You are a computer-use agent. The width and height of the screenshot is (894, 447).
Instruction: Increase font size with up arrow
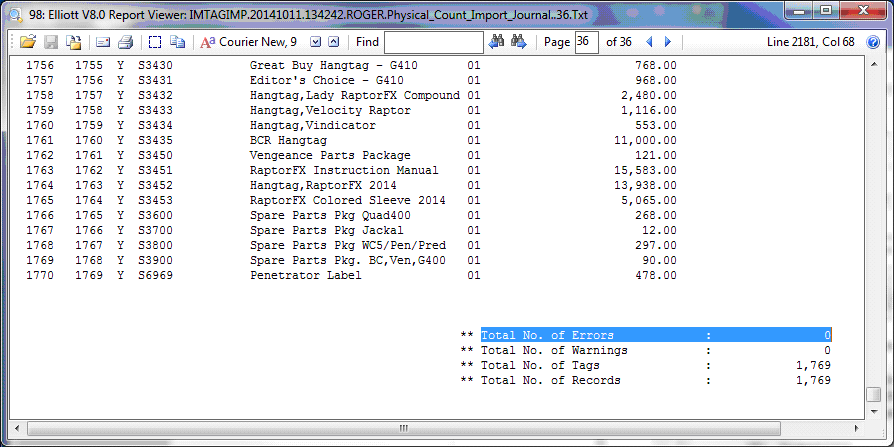coord(334,42)
